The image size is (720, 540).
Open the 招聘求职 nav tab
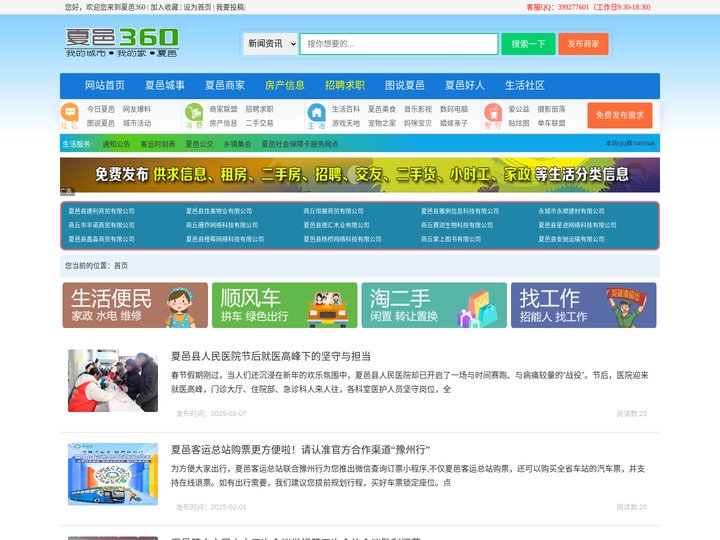(345, 85)
